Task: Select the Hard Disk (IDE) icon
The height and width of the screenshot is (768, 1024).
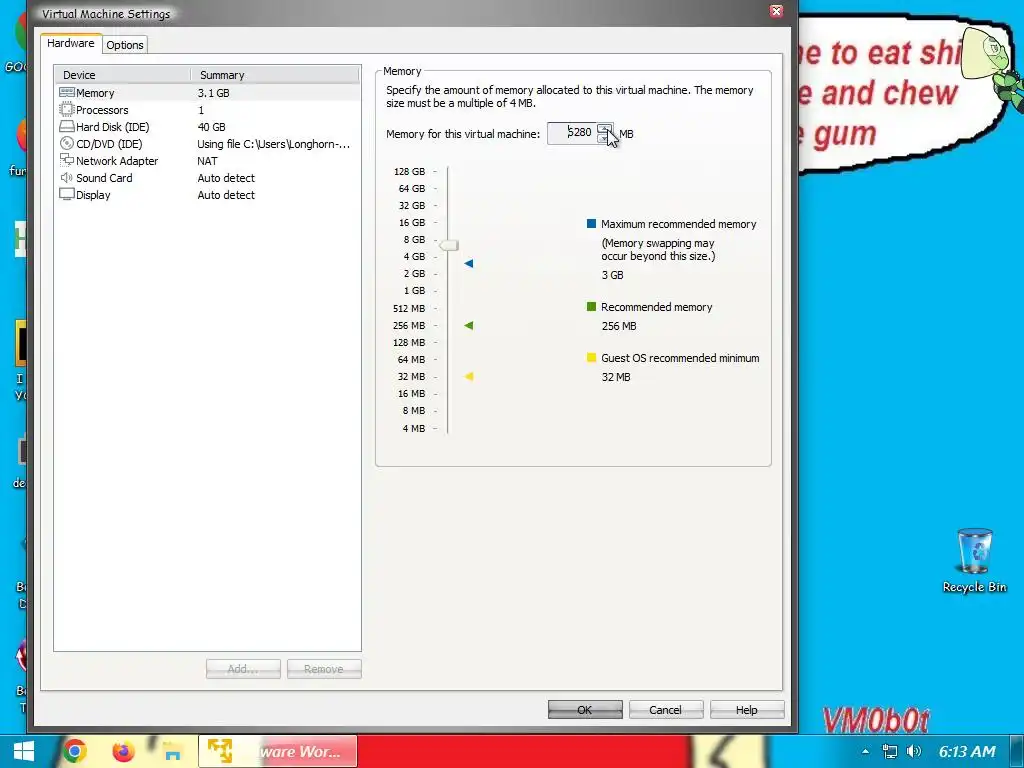Action: click(67, 127)
